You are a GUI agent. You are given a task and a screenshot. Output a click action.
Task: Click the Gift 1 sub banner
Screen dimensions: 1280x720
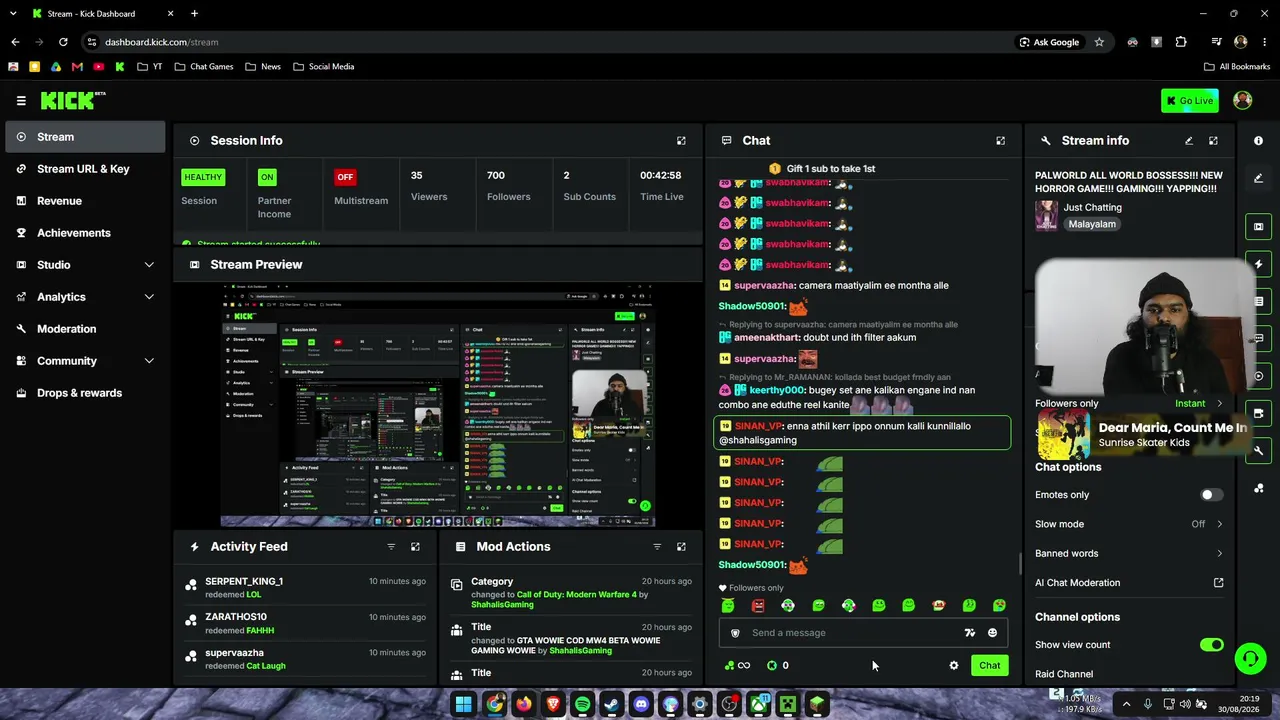(822, 169)
